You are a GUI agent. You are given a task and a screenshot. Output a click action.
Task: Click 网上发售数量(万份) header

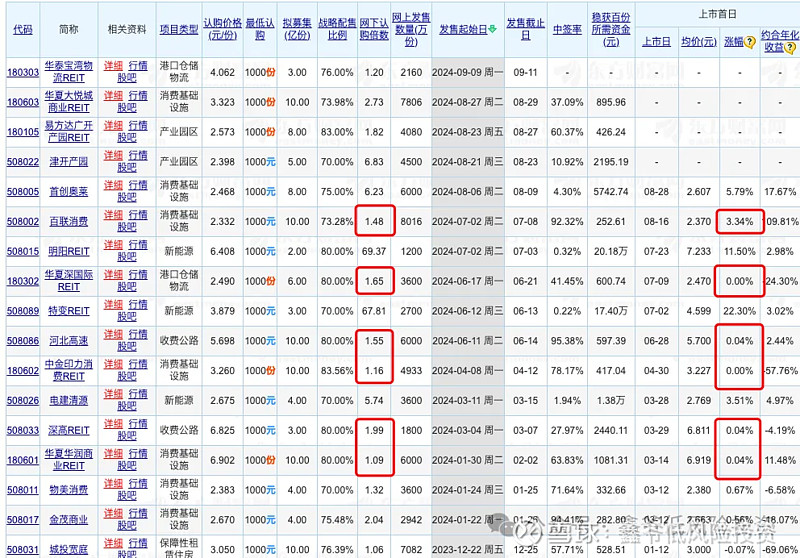point(411,30)
